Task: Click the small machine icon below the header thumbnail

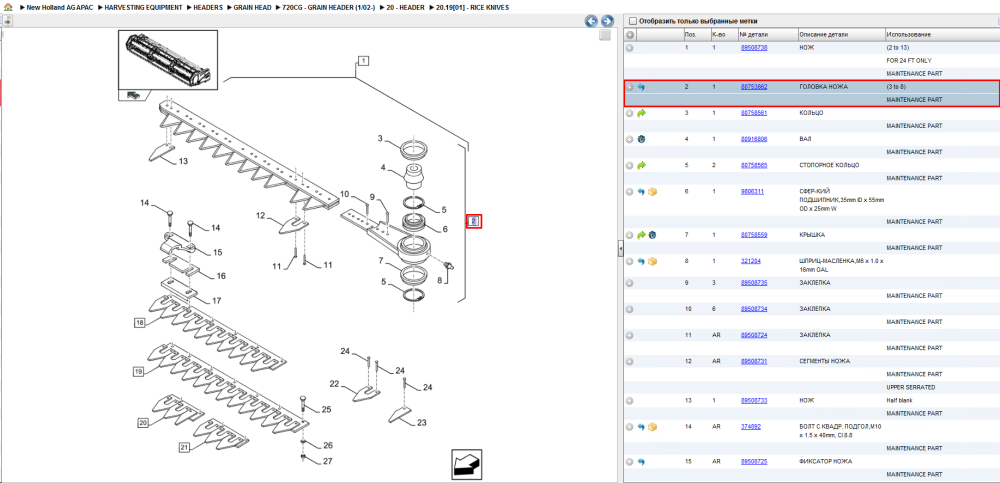Action: tap(132, 94)
